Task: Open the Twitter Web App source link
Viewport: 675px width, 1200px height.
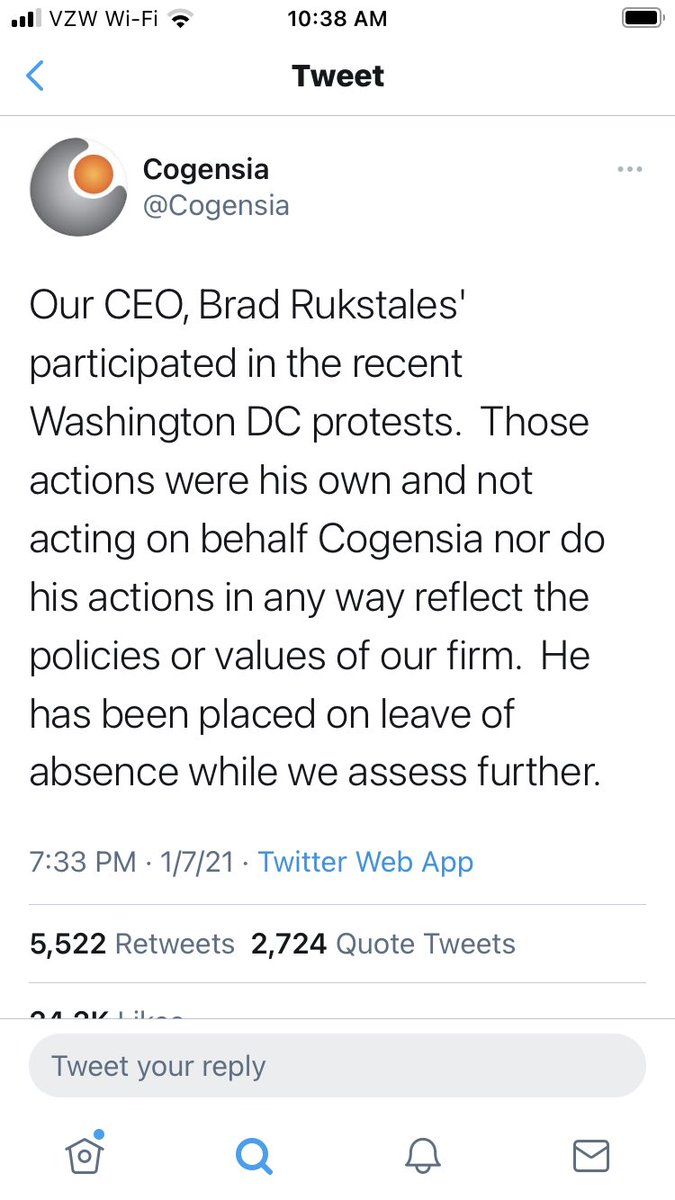Action: [366, 862]
